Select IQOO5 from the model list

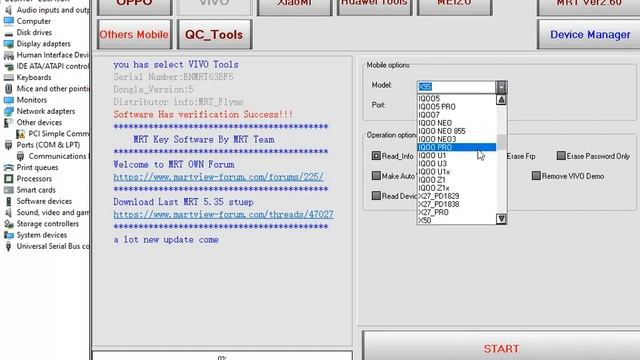[x=456, y=98]
